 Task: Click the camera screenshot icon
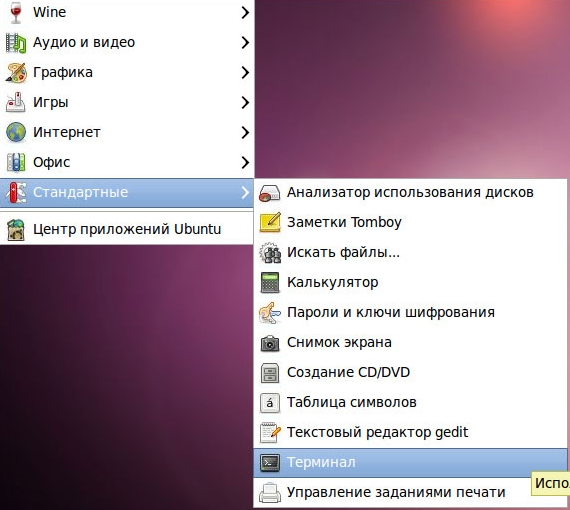[x=269, y=343]
